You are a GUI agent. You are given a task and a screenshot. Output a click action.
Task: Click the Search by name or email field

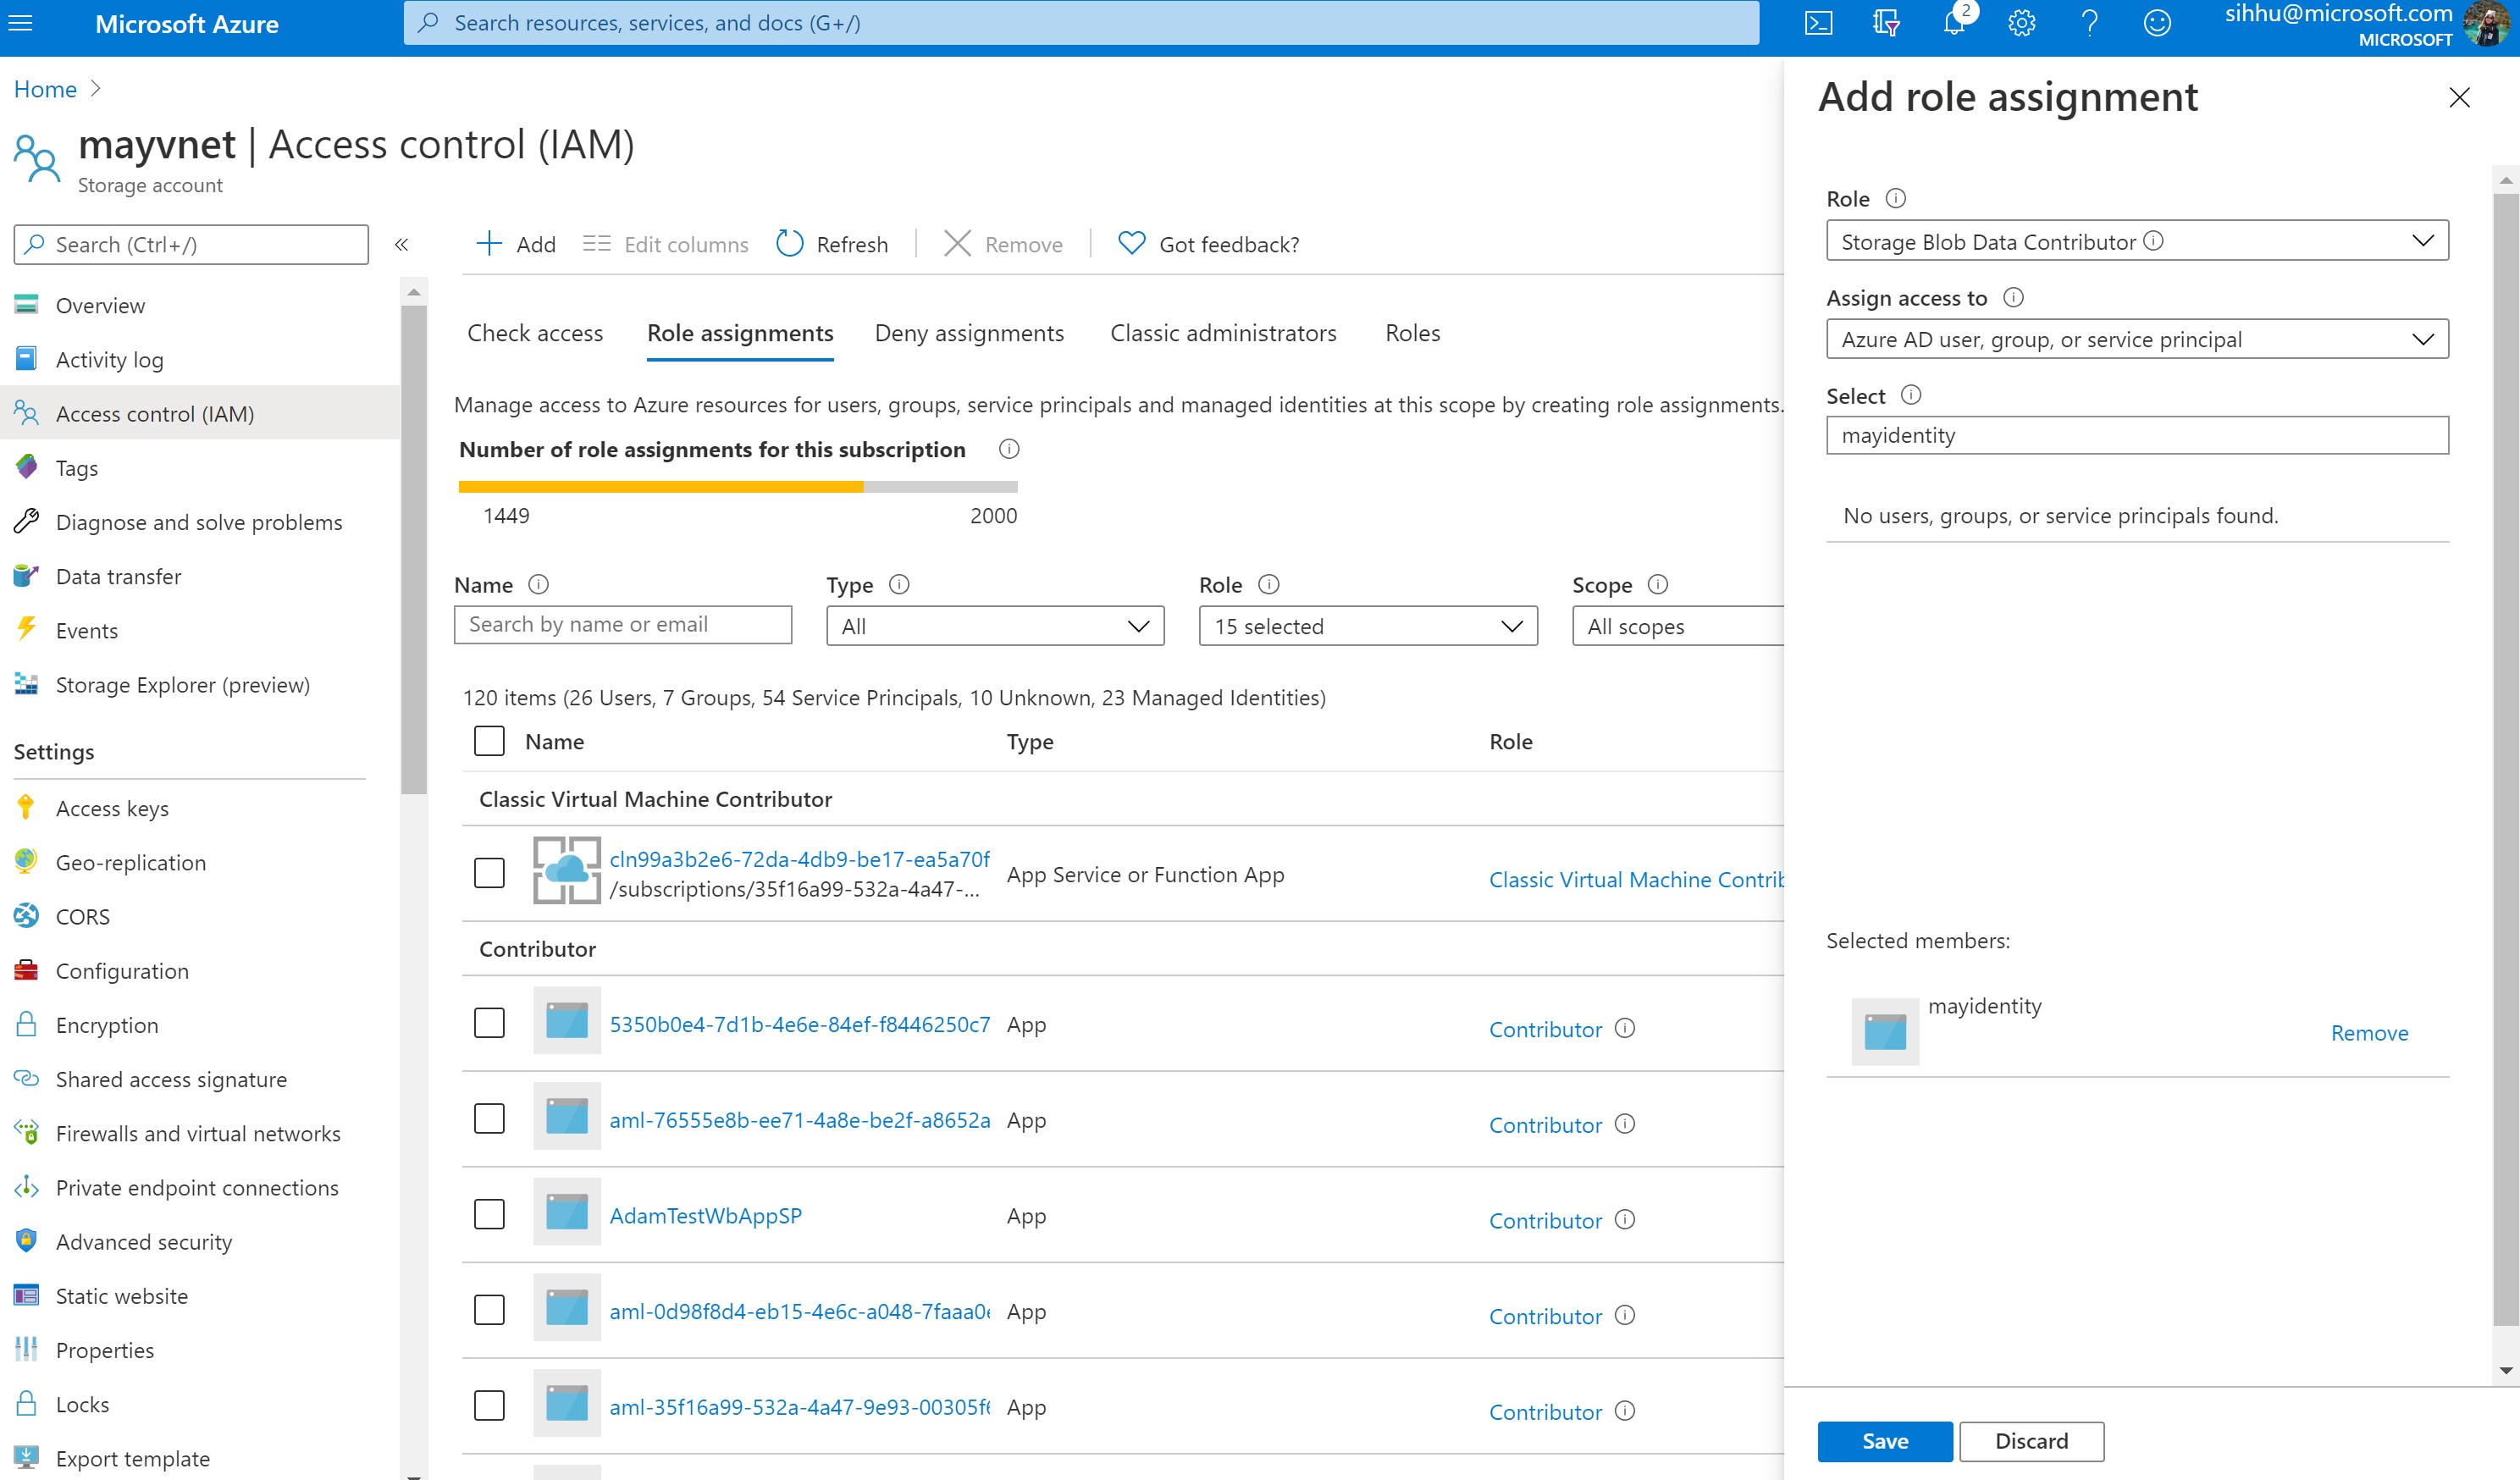[622, 624]
